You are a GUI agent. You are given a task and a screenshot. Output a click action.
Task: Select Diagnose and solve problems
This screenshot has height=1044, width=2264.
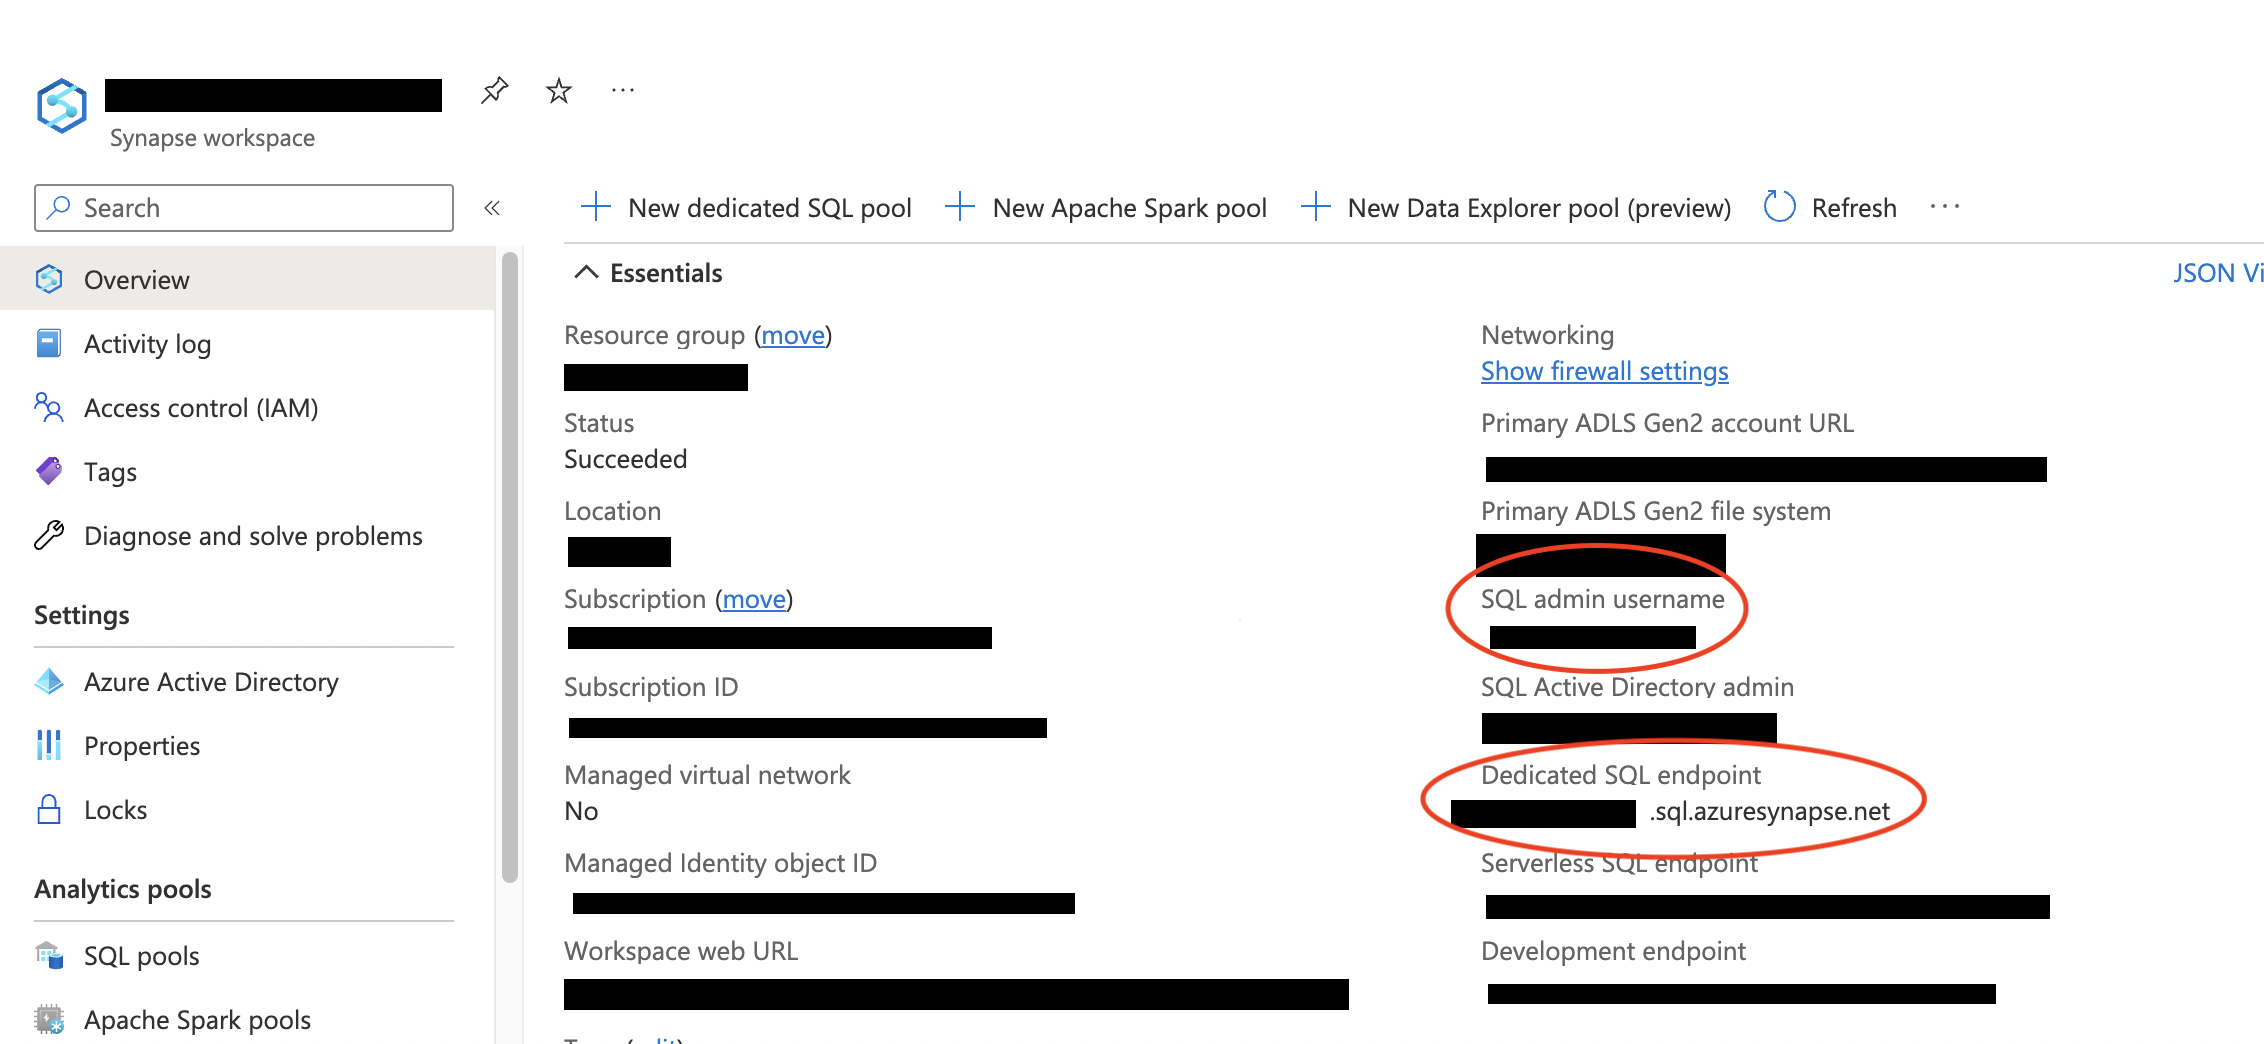click(253, 535)
